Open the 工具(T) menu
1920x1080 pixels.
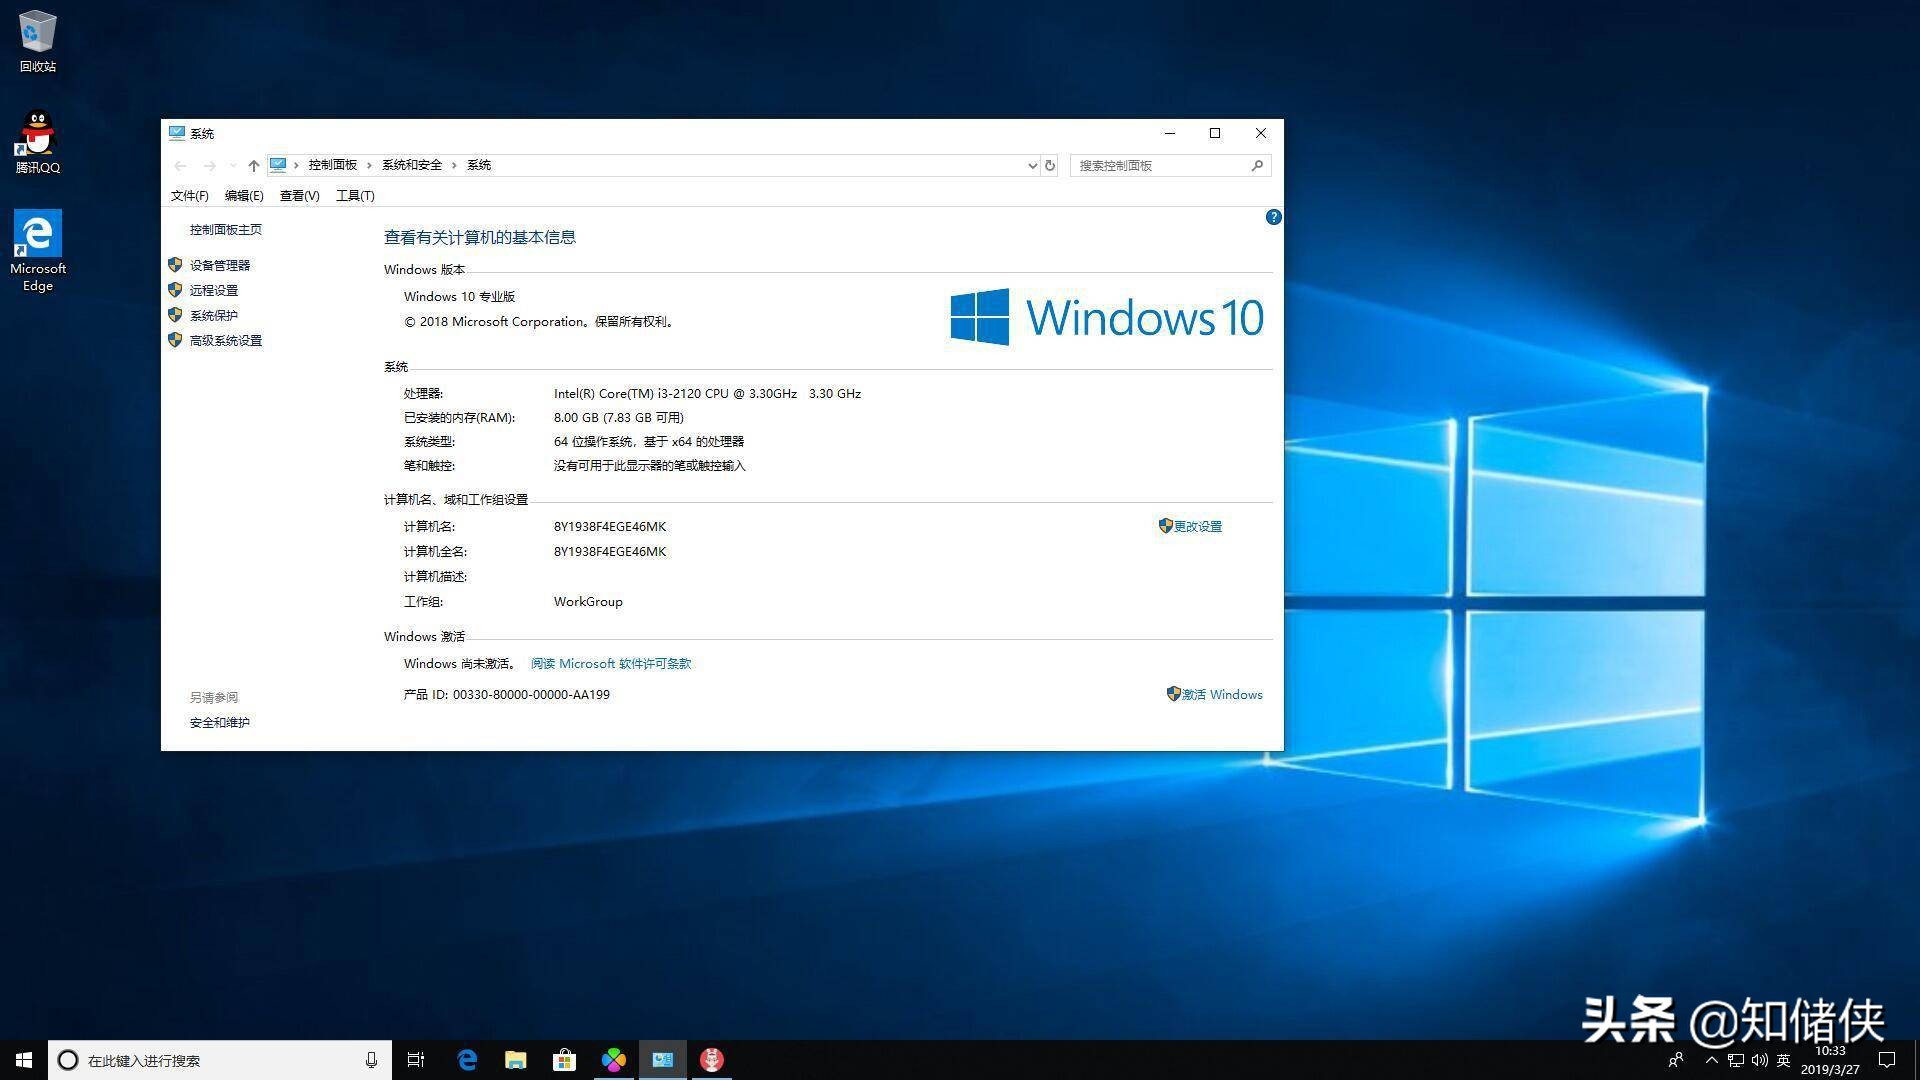coord(355,196)
